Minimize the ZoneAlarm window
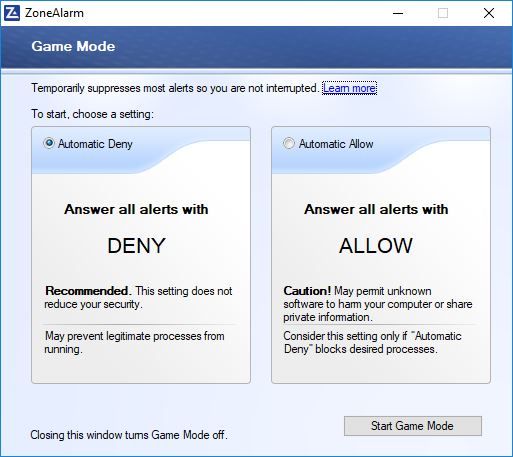The height and width of the screenshot is (457, 513). point(398,13)
